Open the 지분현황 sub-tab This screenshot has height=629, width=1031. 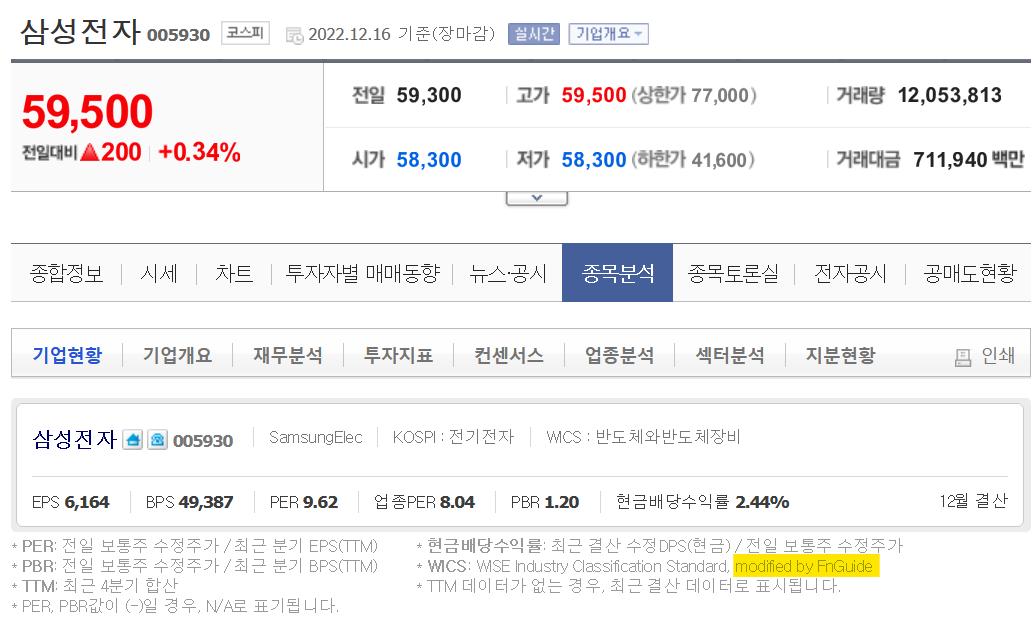[x=840, y=355]
